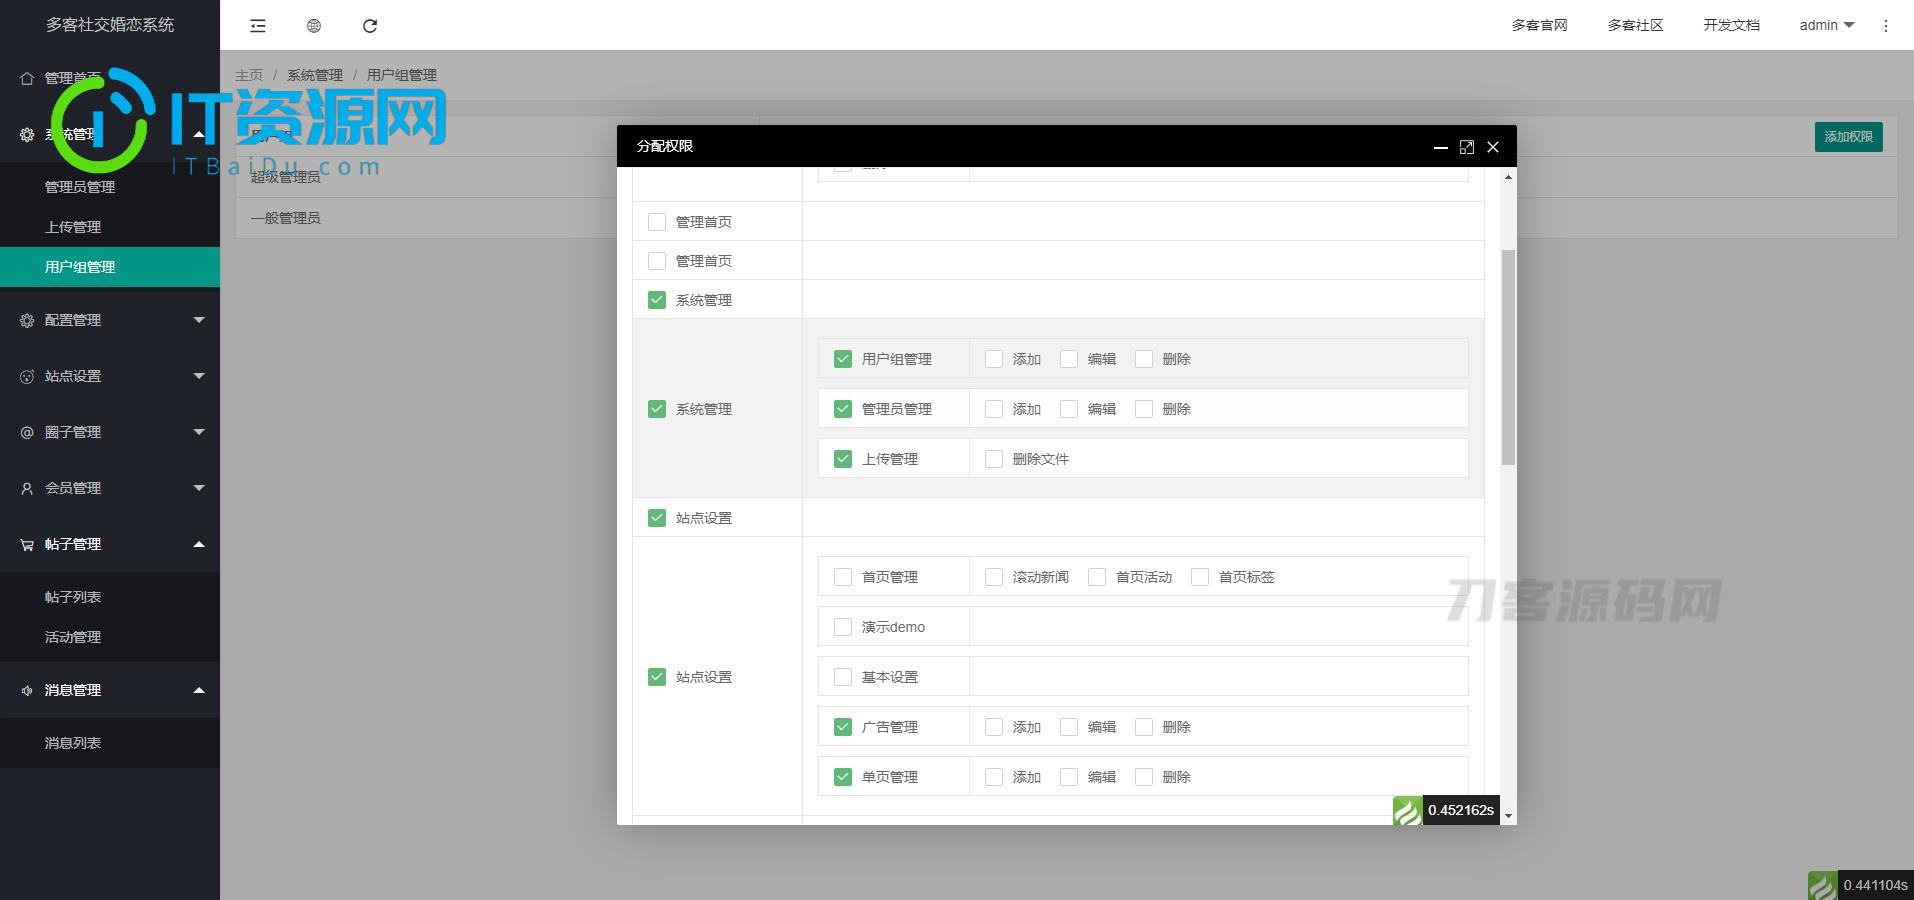
Task: Click the trace icon showing 0.452162s
Action: pyautogui.click(x=1407, y=810)
